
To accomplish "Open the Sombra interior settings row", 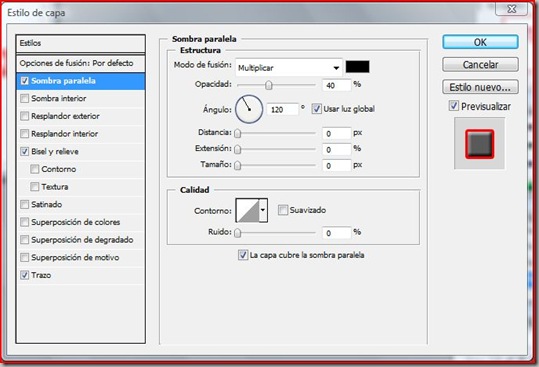I will pos(80,99).
